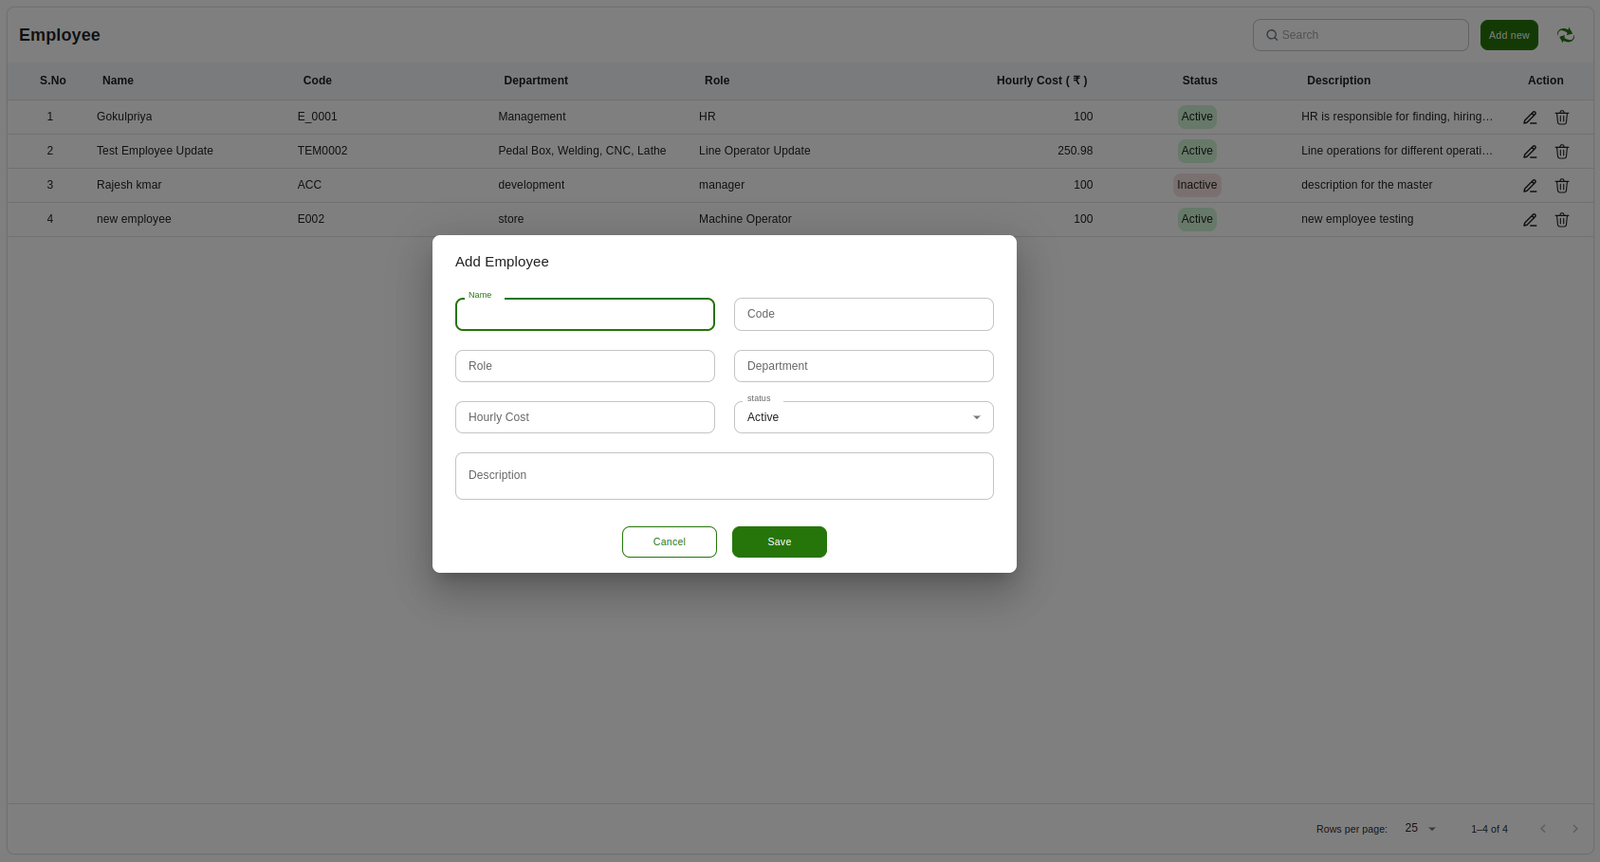This screenshot has width=1600, height=862.
Task: Click the green refresh icon
Action: [1565, 35]
